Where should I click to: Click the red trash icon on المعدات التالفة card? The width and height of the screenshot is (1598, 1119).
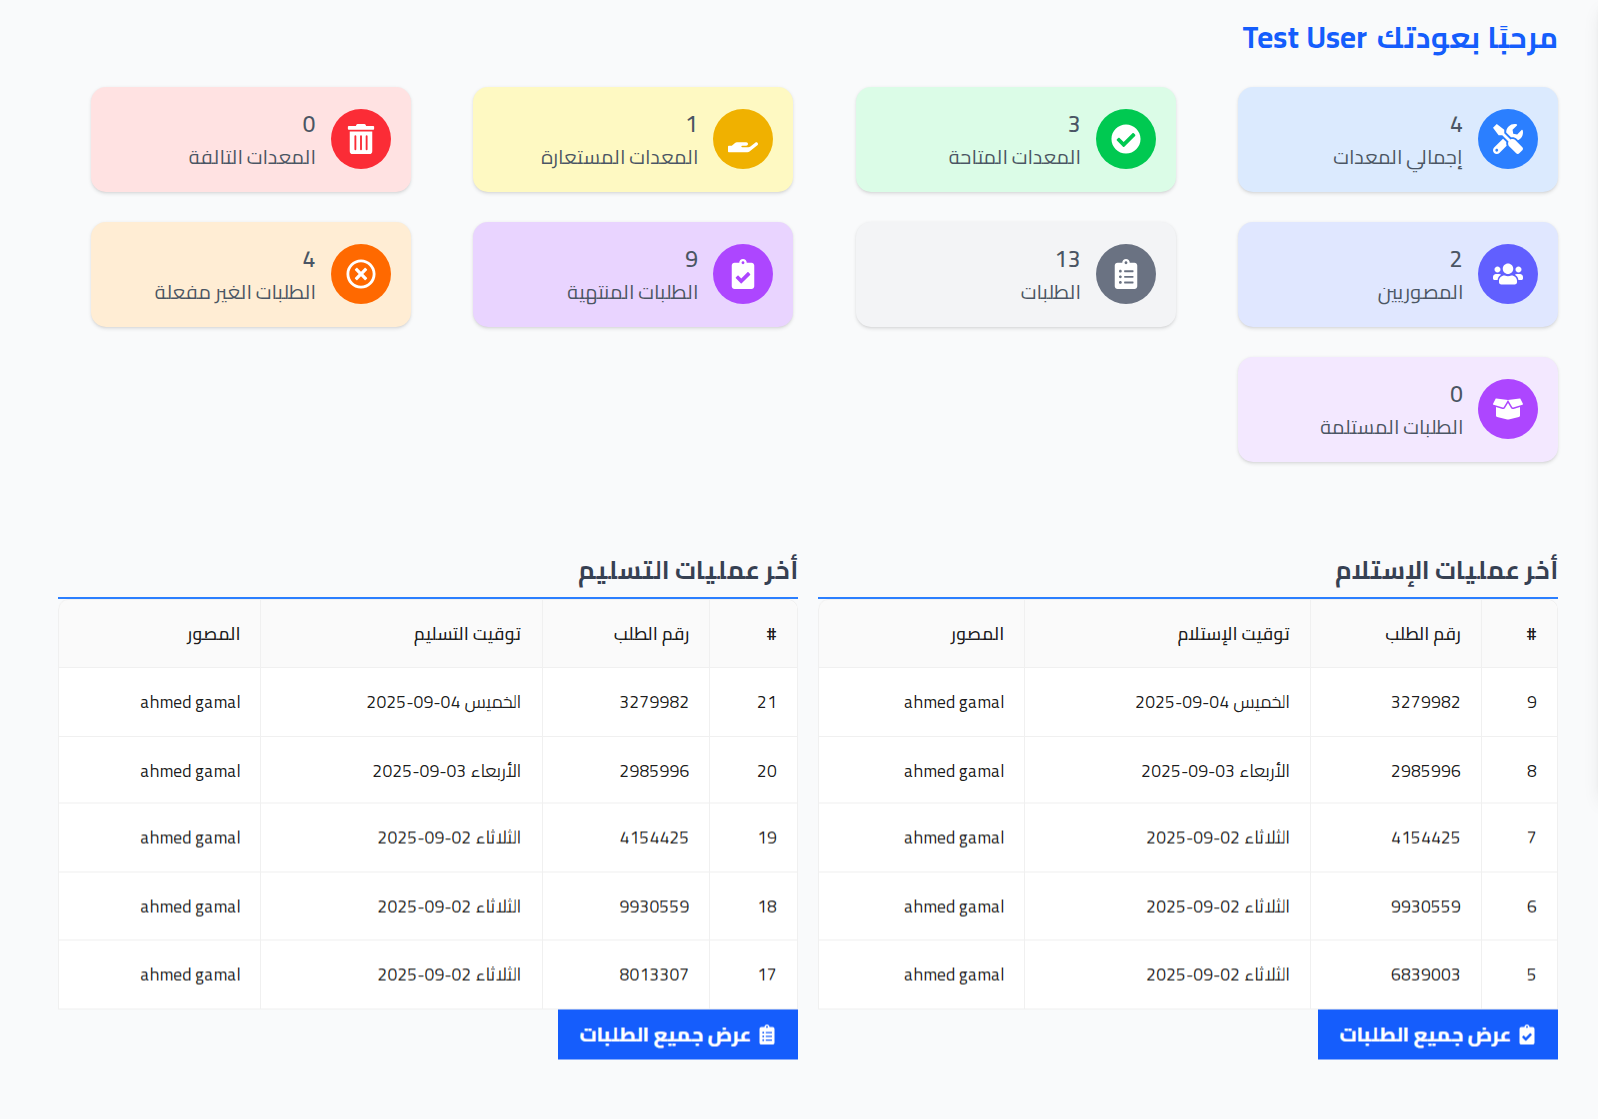(x=361, y=139)
